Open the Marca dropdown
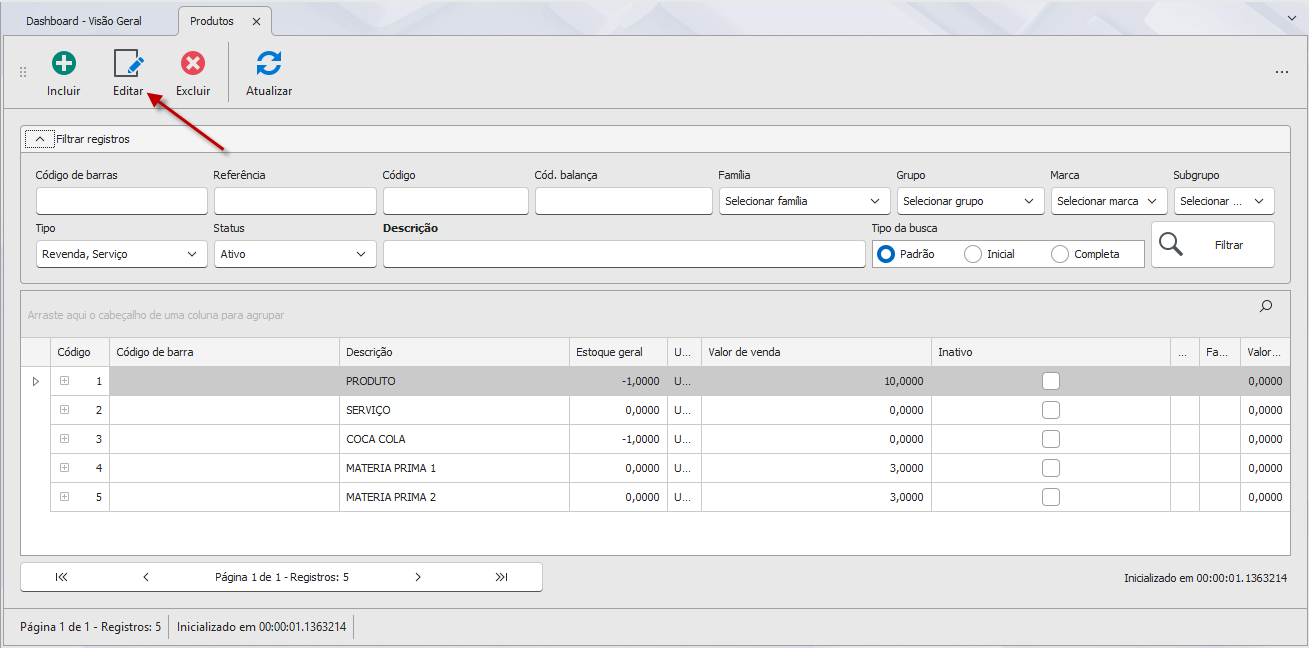1309x648 pixels. (1109, 201)
